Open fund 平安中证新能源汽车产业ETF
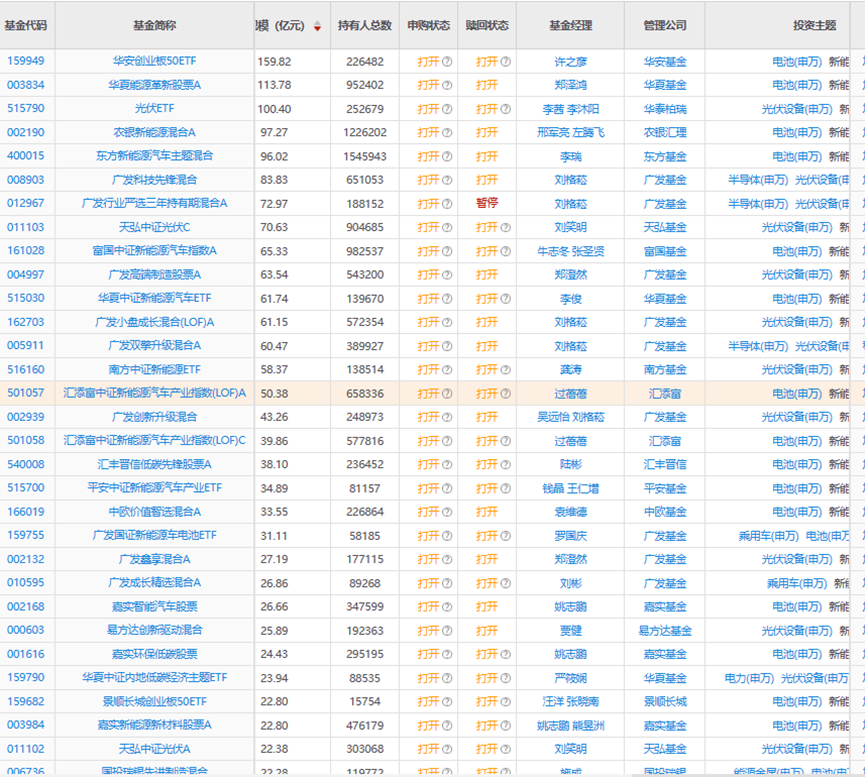 tap(154, 488)
